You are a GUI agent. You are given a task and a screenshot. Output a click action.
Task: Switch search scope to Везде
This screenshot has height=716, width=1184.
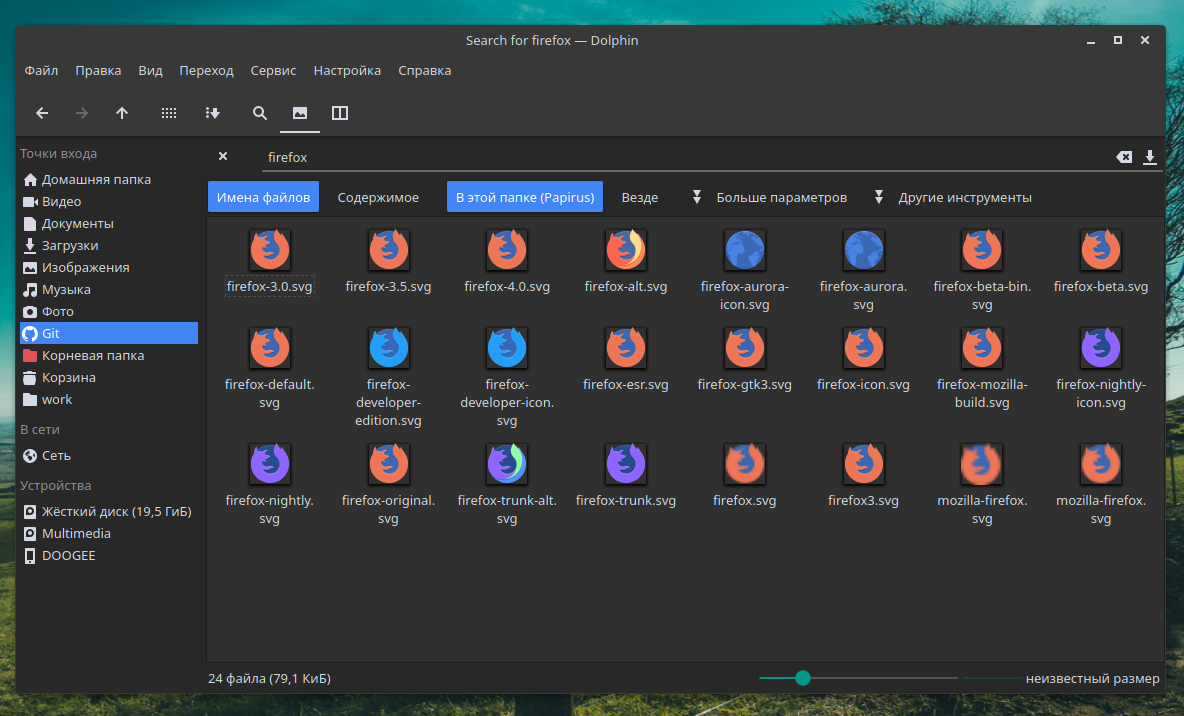click(640, 197)
